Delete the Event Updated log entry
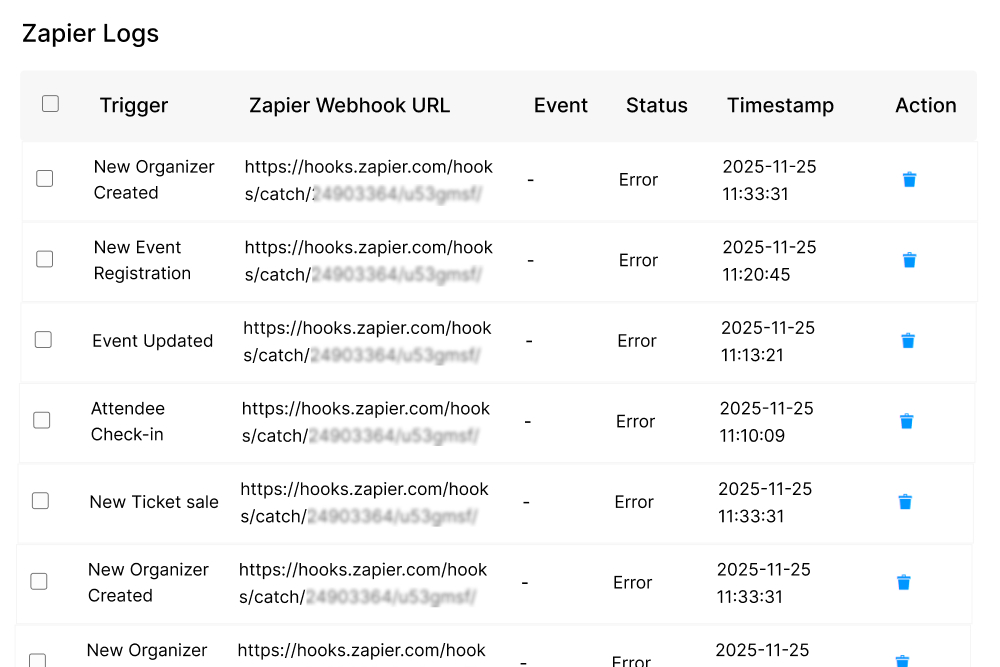The height and width of the screenshot is (667, 1000). pyautogui.click(x=907, y=341)
